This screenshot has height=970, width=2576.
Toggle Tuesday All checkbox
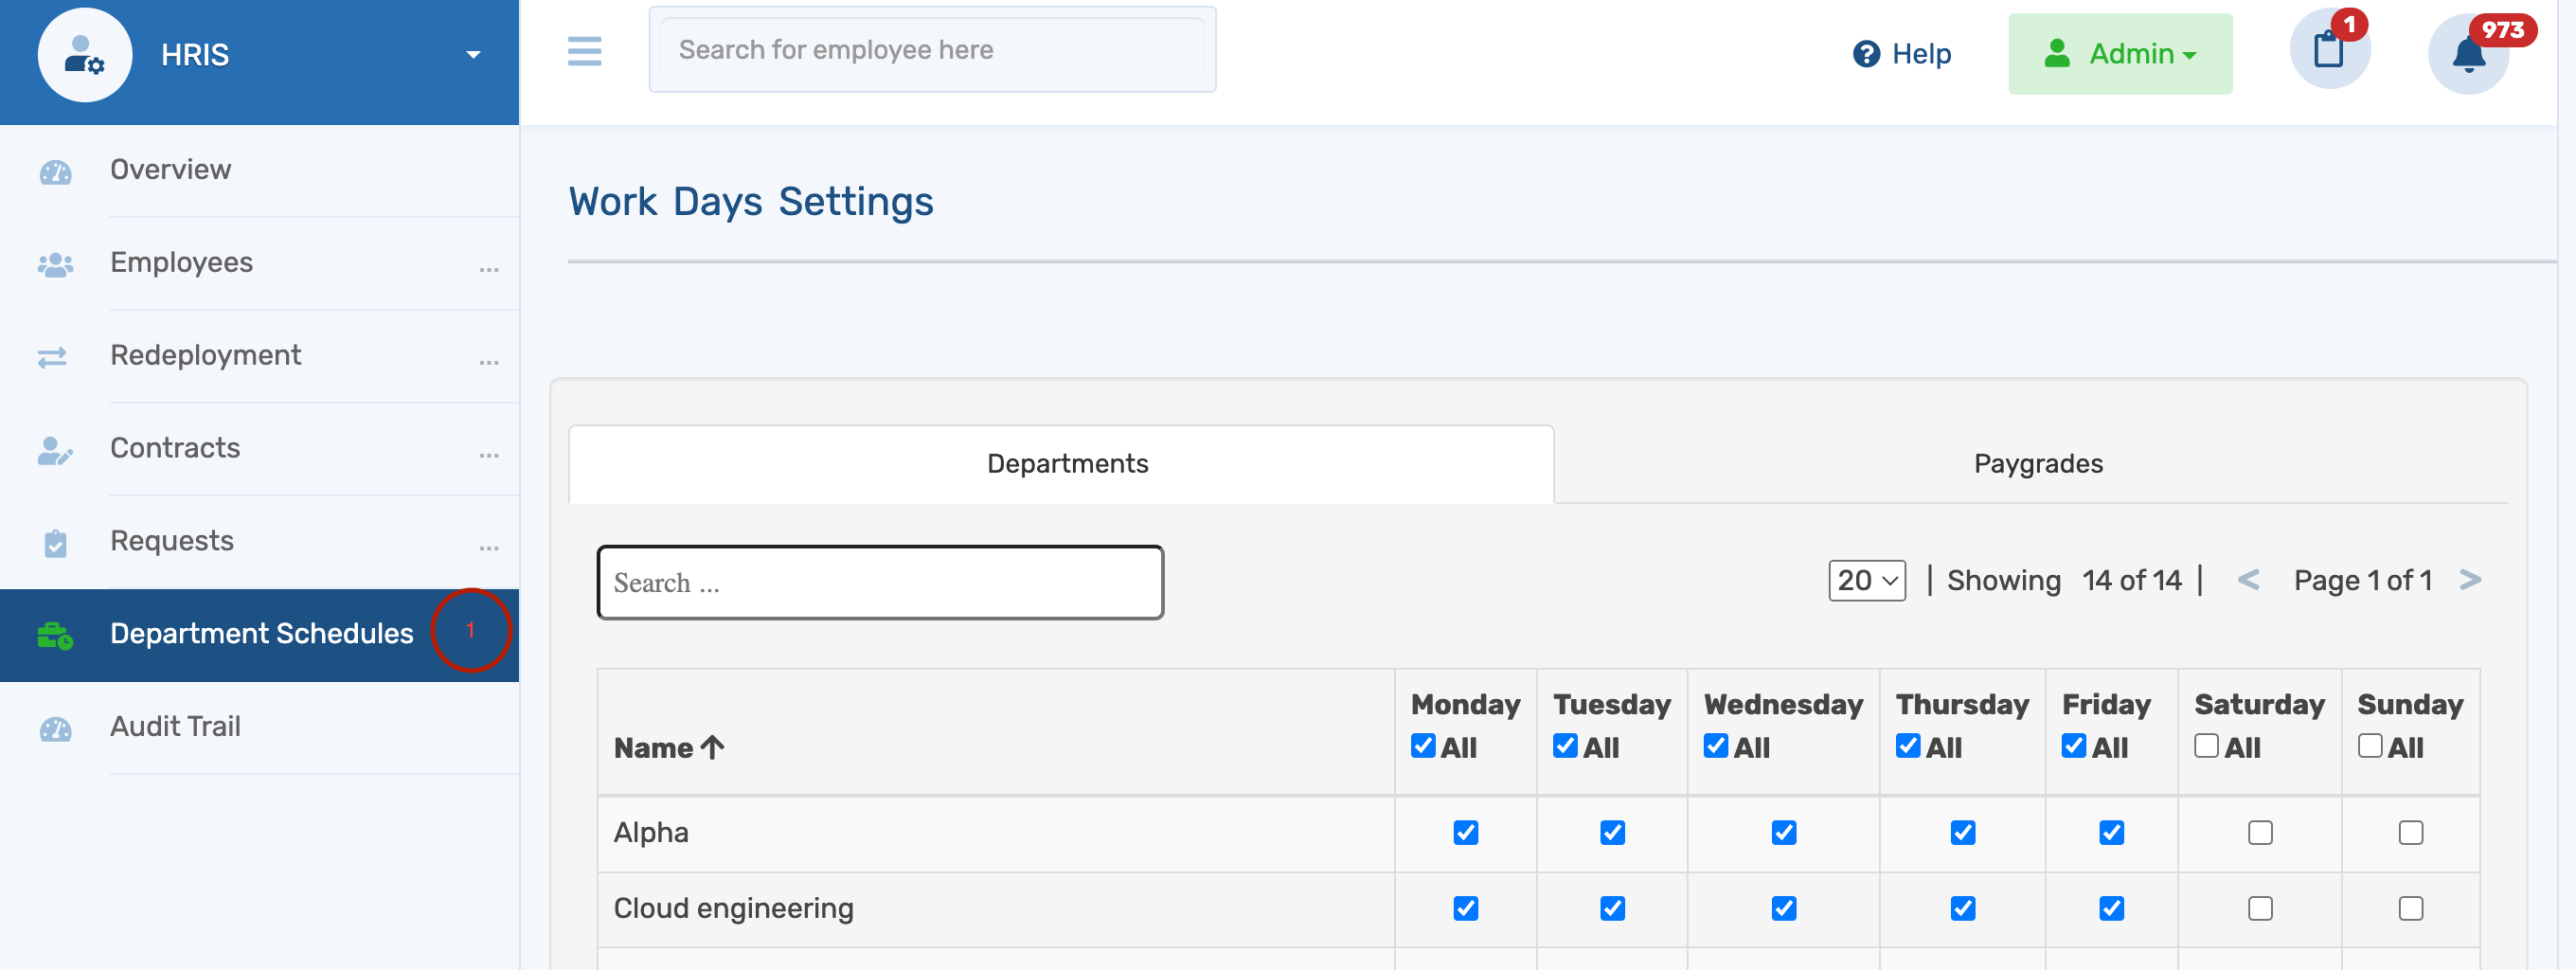tap(1565, 746)
